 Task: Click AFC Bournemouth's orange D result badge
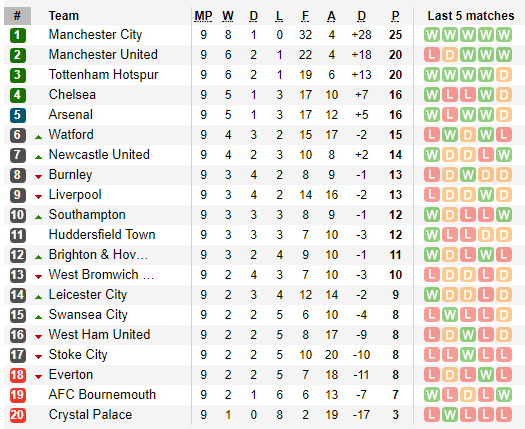(x=468, y=395)
